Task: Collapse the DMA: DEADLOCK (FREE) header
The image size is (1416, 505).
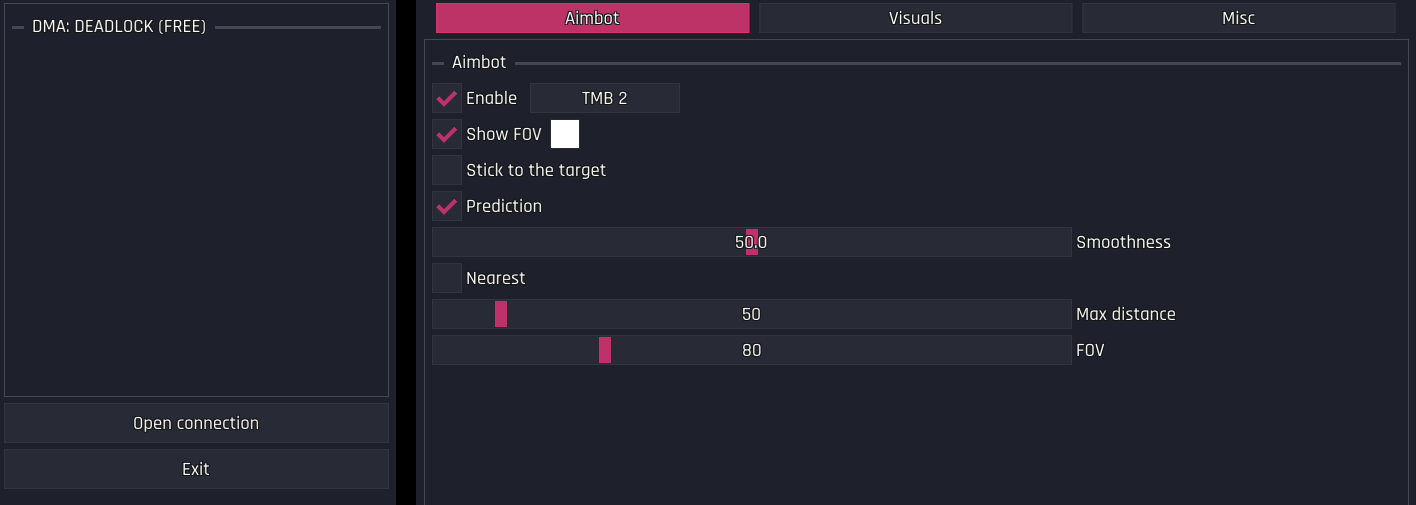Action: [119, 27]
